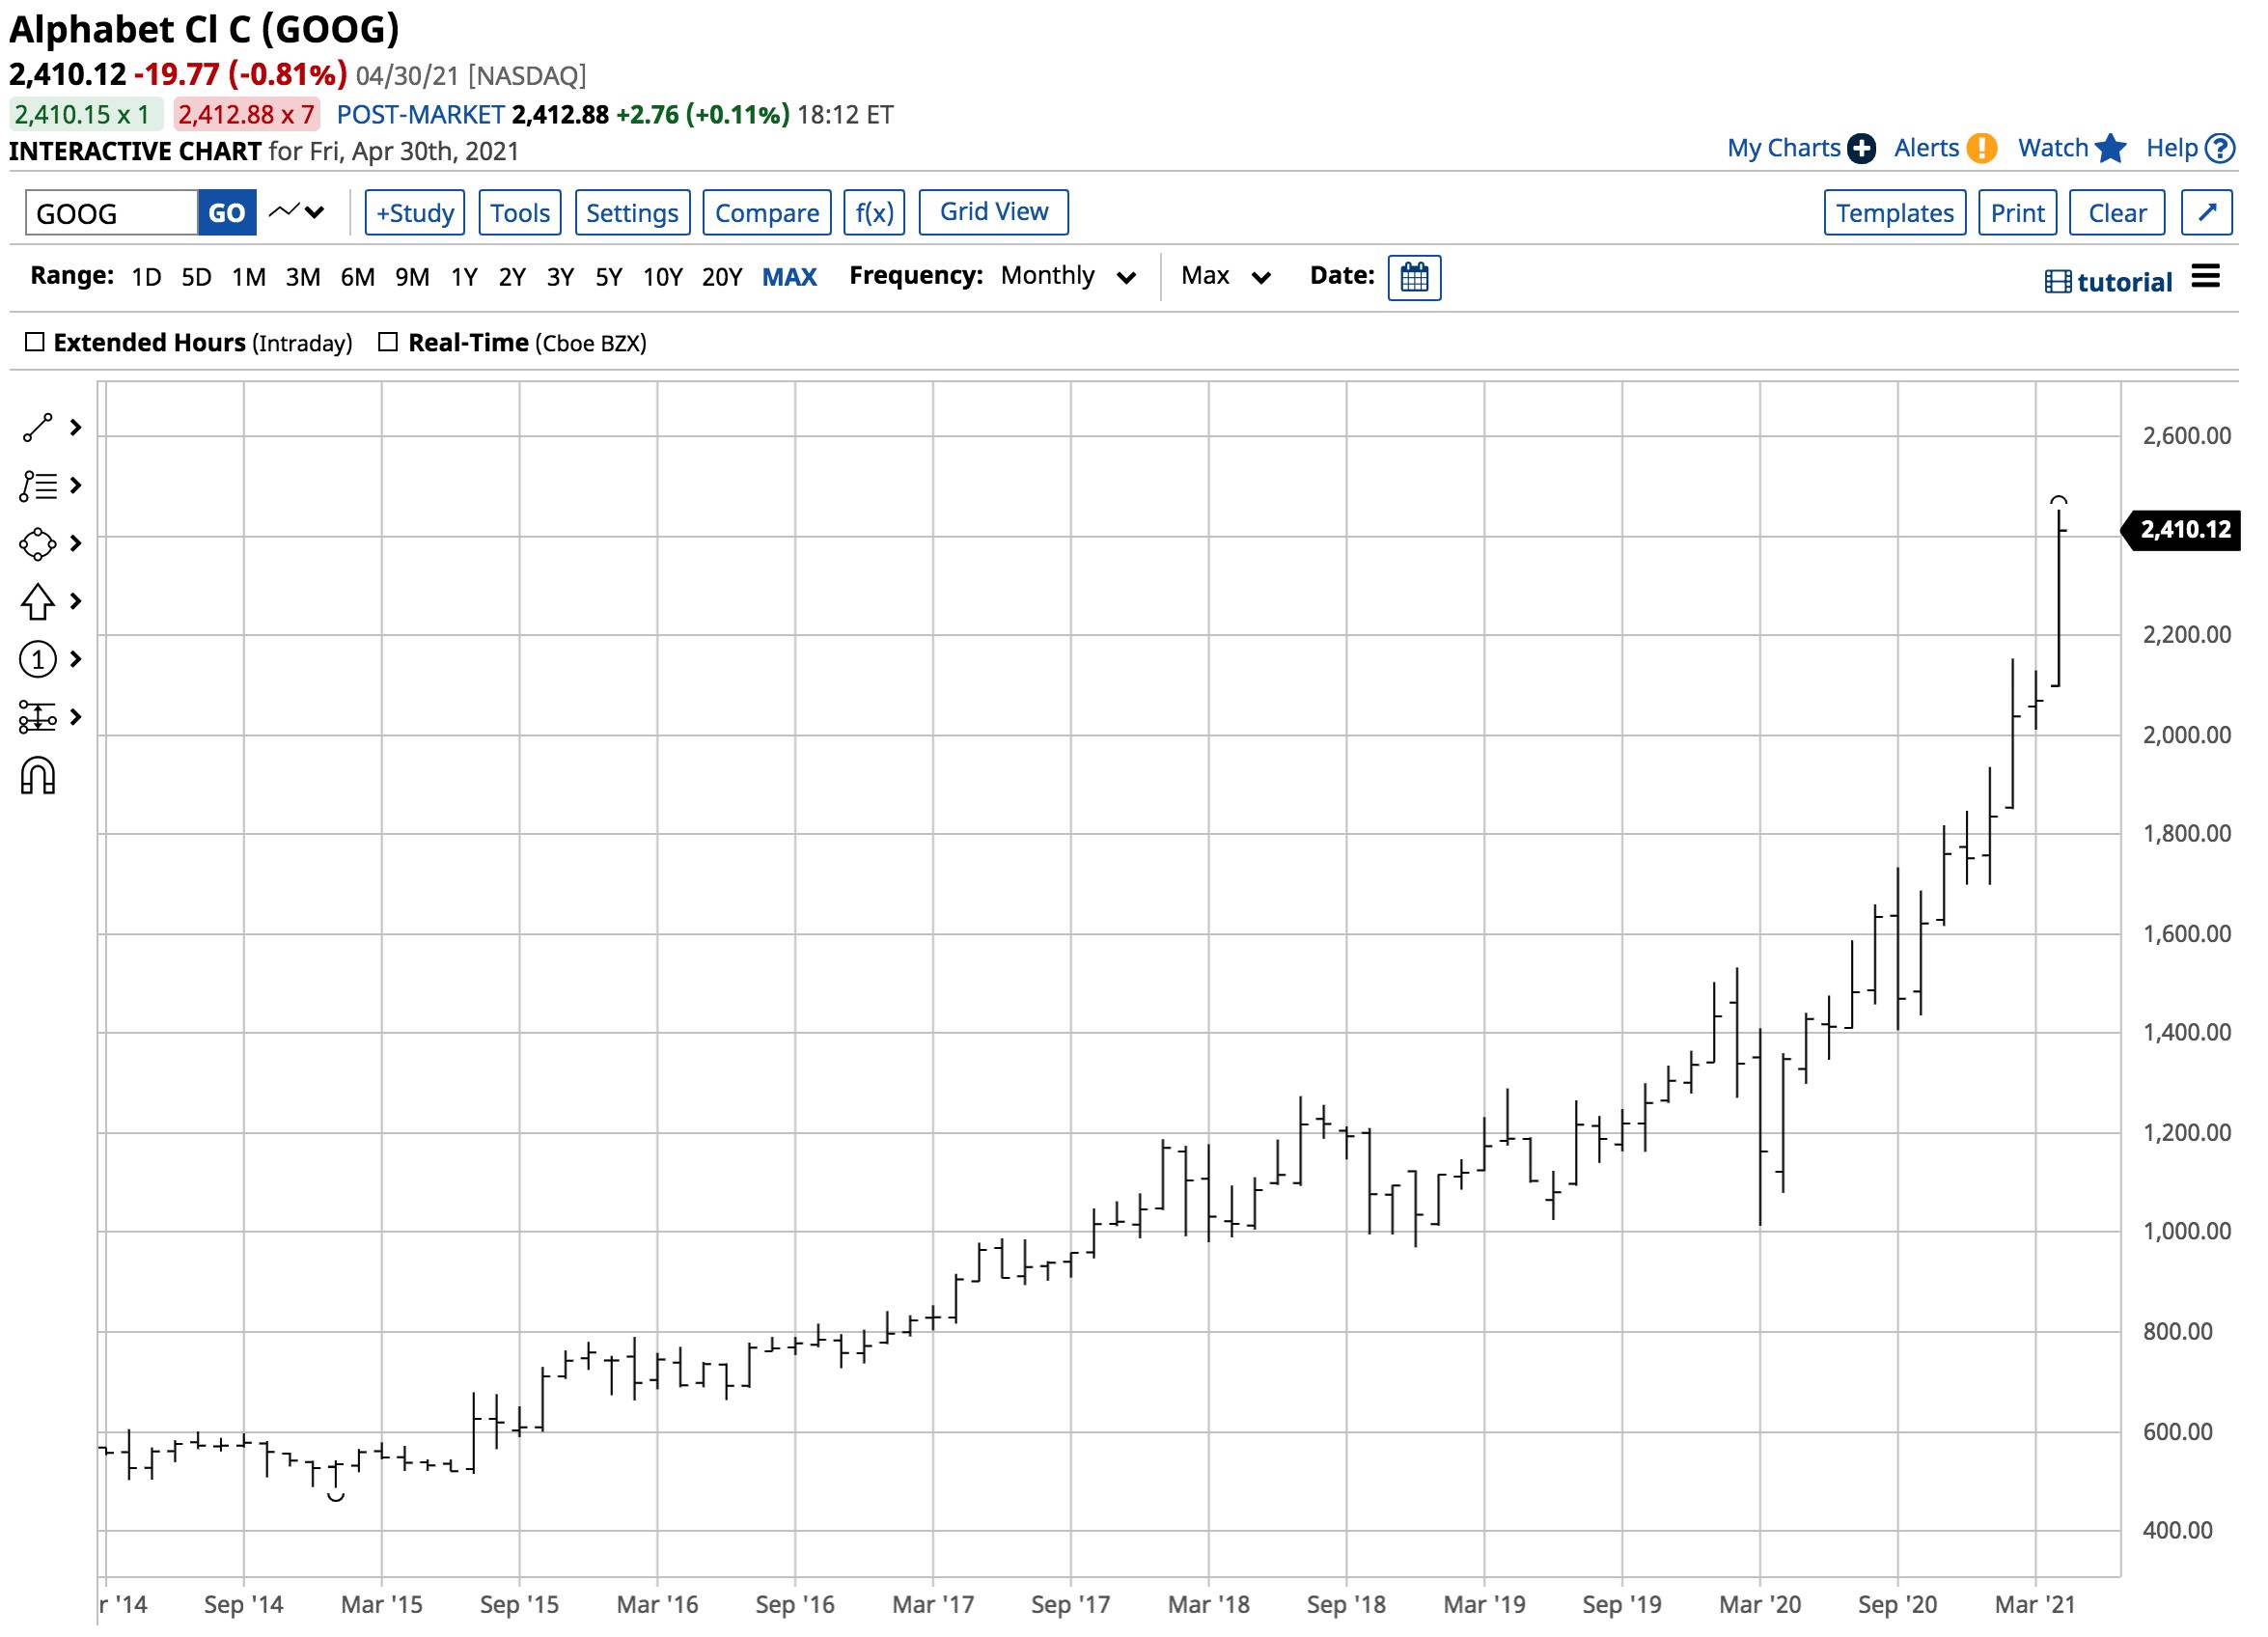
Task: Select the 5D range
Action: (197, 278)
